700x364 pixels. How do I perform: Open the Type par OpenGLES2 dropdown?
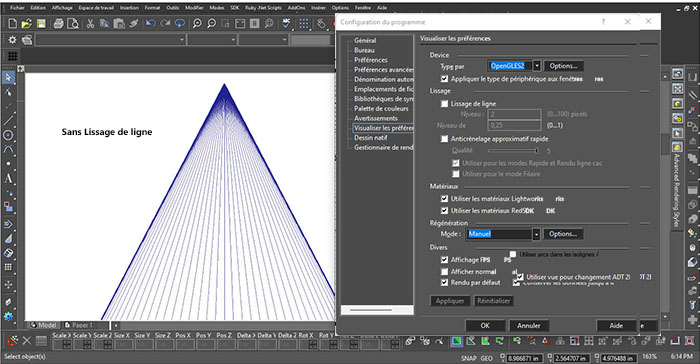(x=537, y=66)
